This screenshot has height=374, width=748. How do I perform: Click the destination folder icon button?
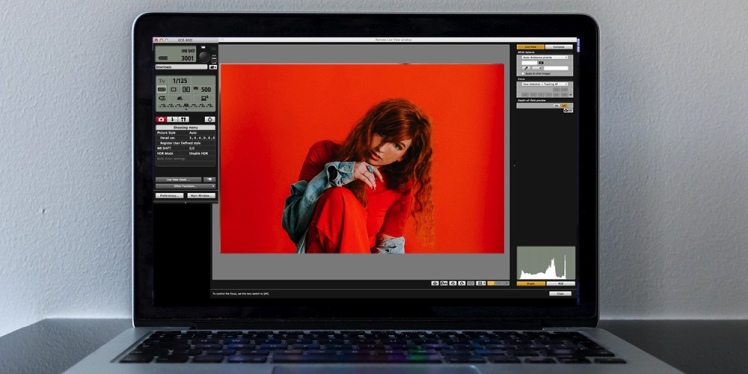click(212, 67)
